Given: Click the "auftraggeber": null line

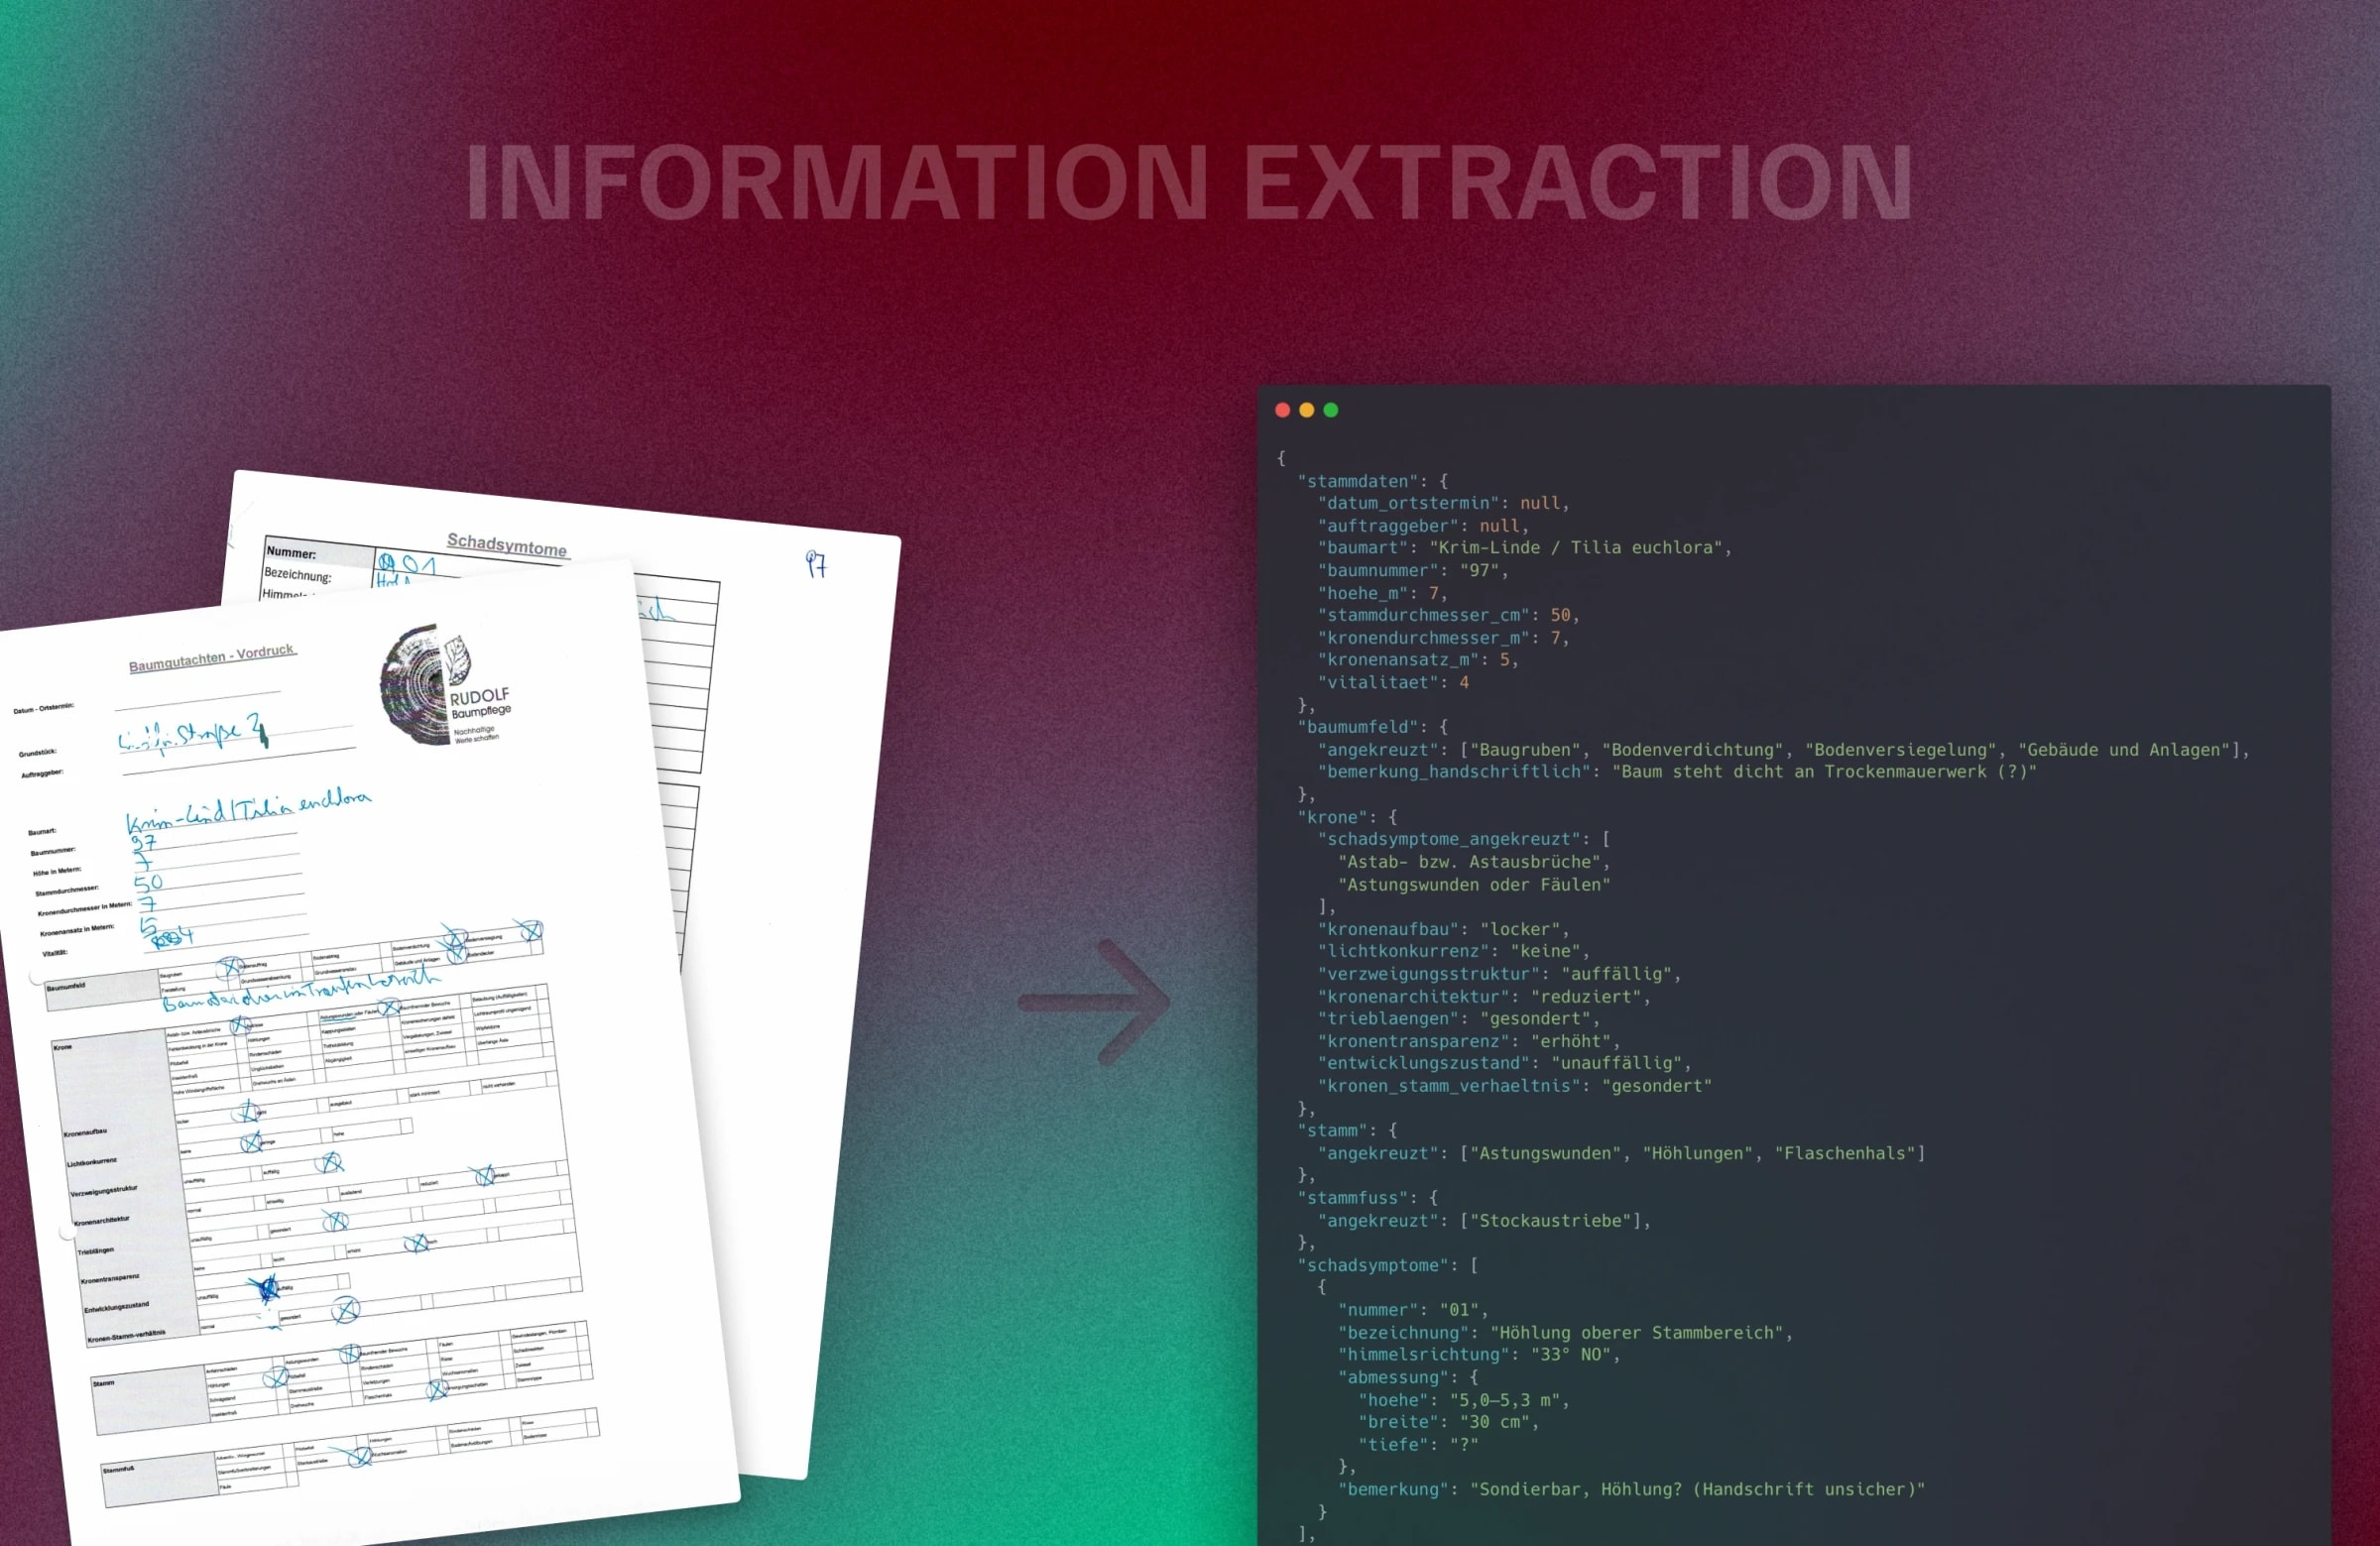Looking at the screenshot, I should click(x=1423, y=526).
